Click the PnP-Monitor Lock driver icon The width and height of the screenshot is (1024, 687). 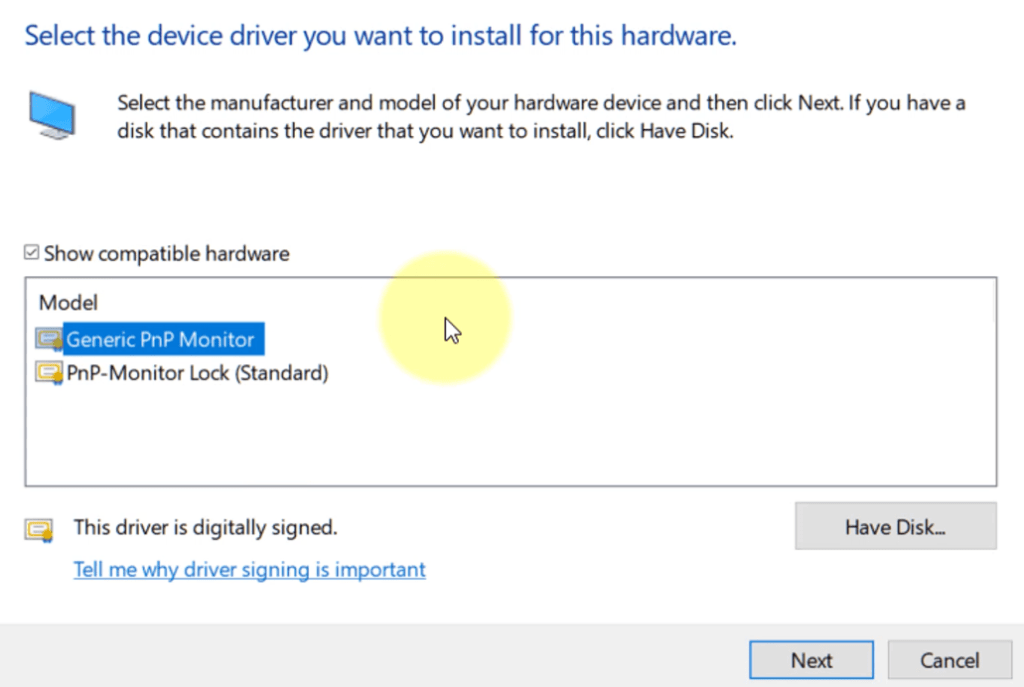click(49, 374)
